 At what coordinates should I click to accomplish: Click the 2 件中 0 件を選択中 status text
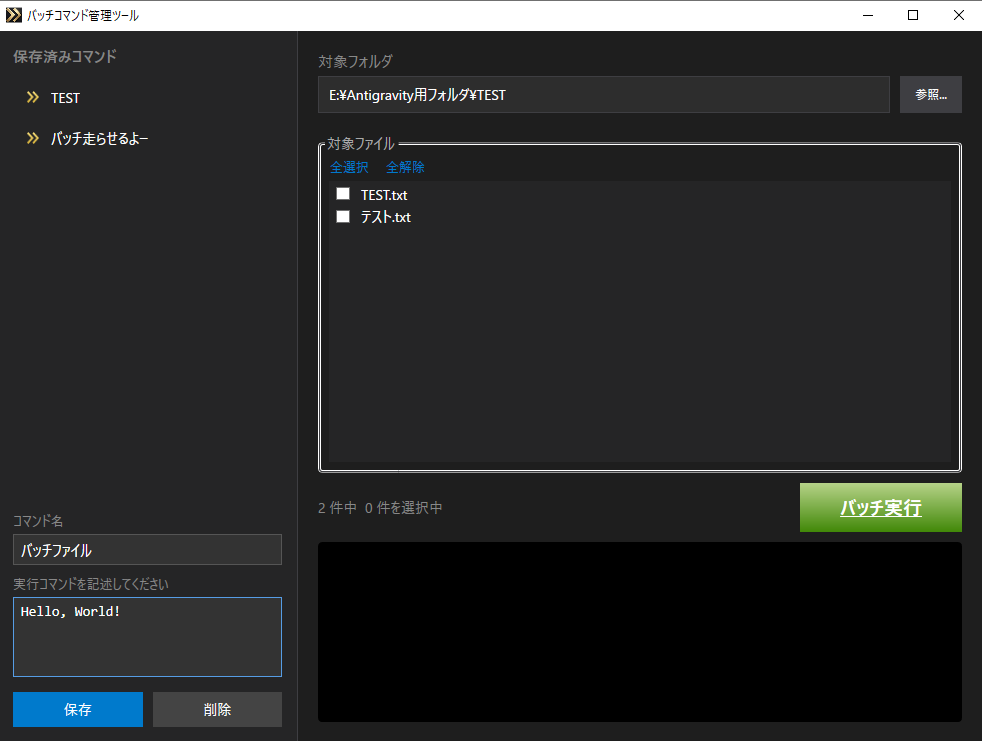click(x=380, y=507)
